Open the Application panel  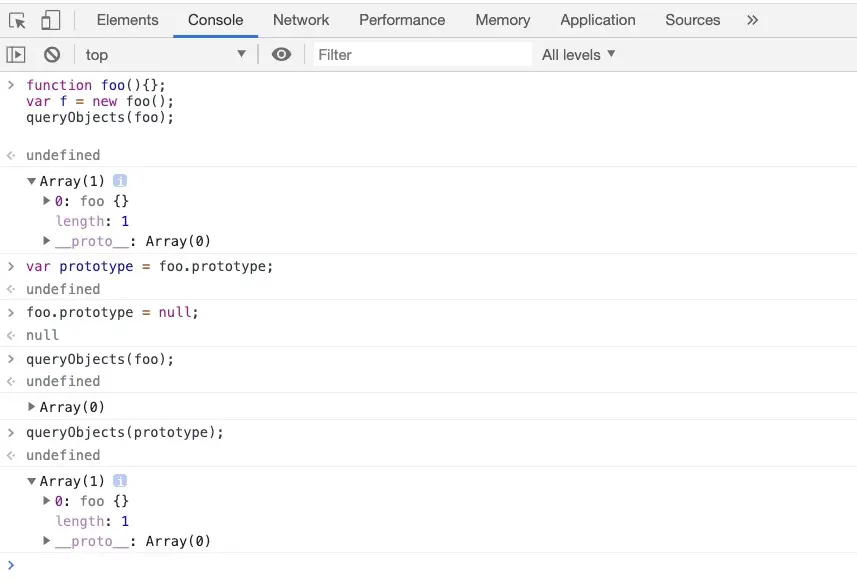(597, 19)
